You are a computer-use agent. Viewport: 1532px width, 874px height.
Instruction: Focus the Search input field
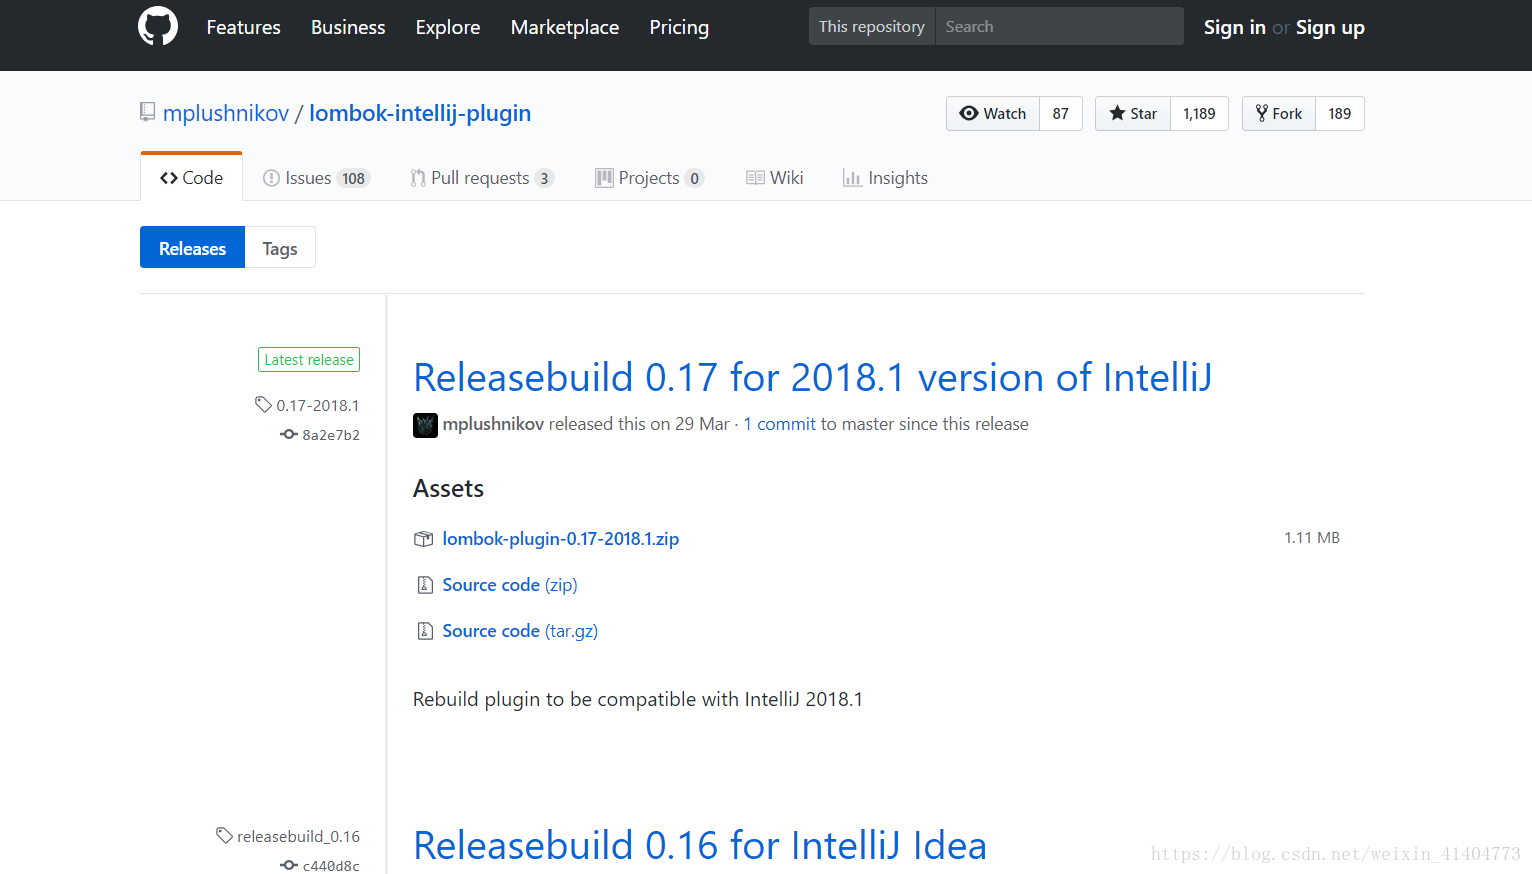click(x=1059, y=26)
